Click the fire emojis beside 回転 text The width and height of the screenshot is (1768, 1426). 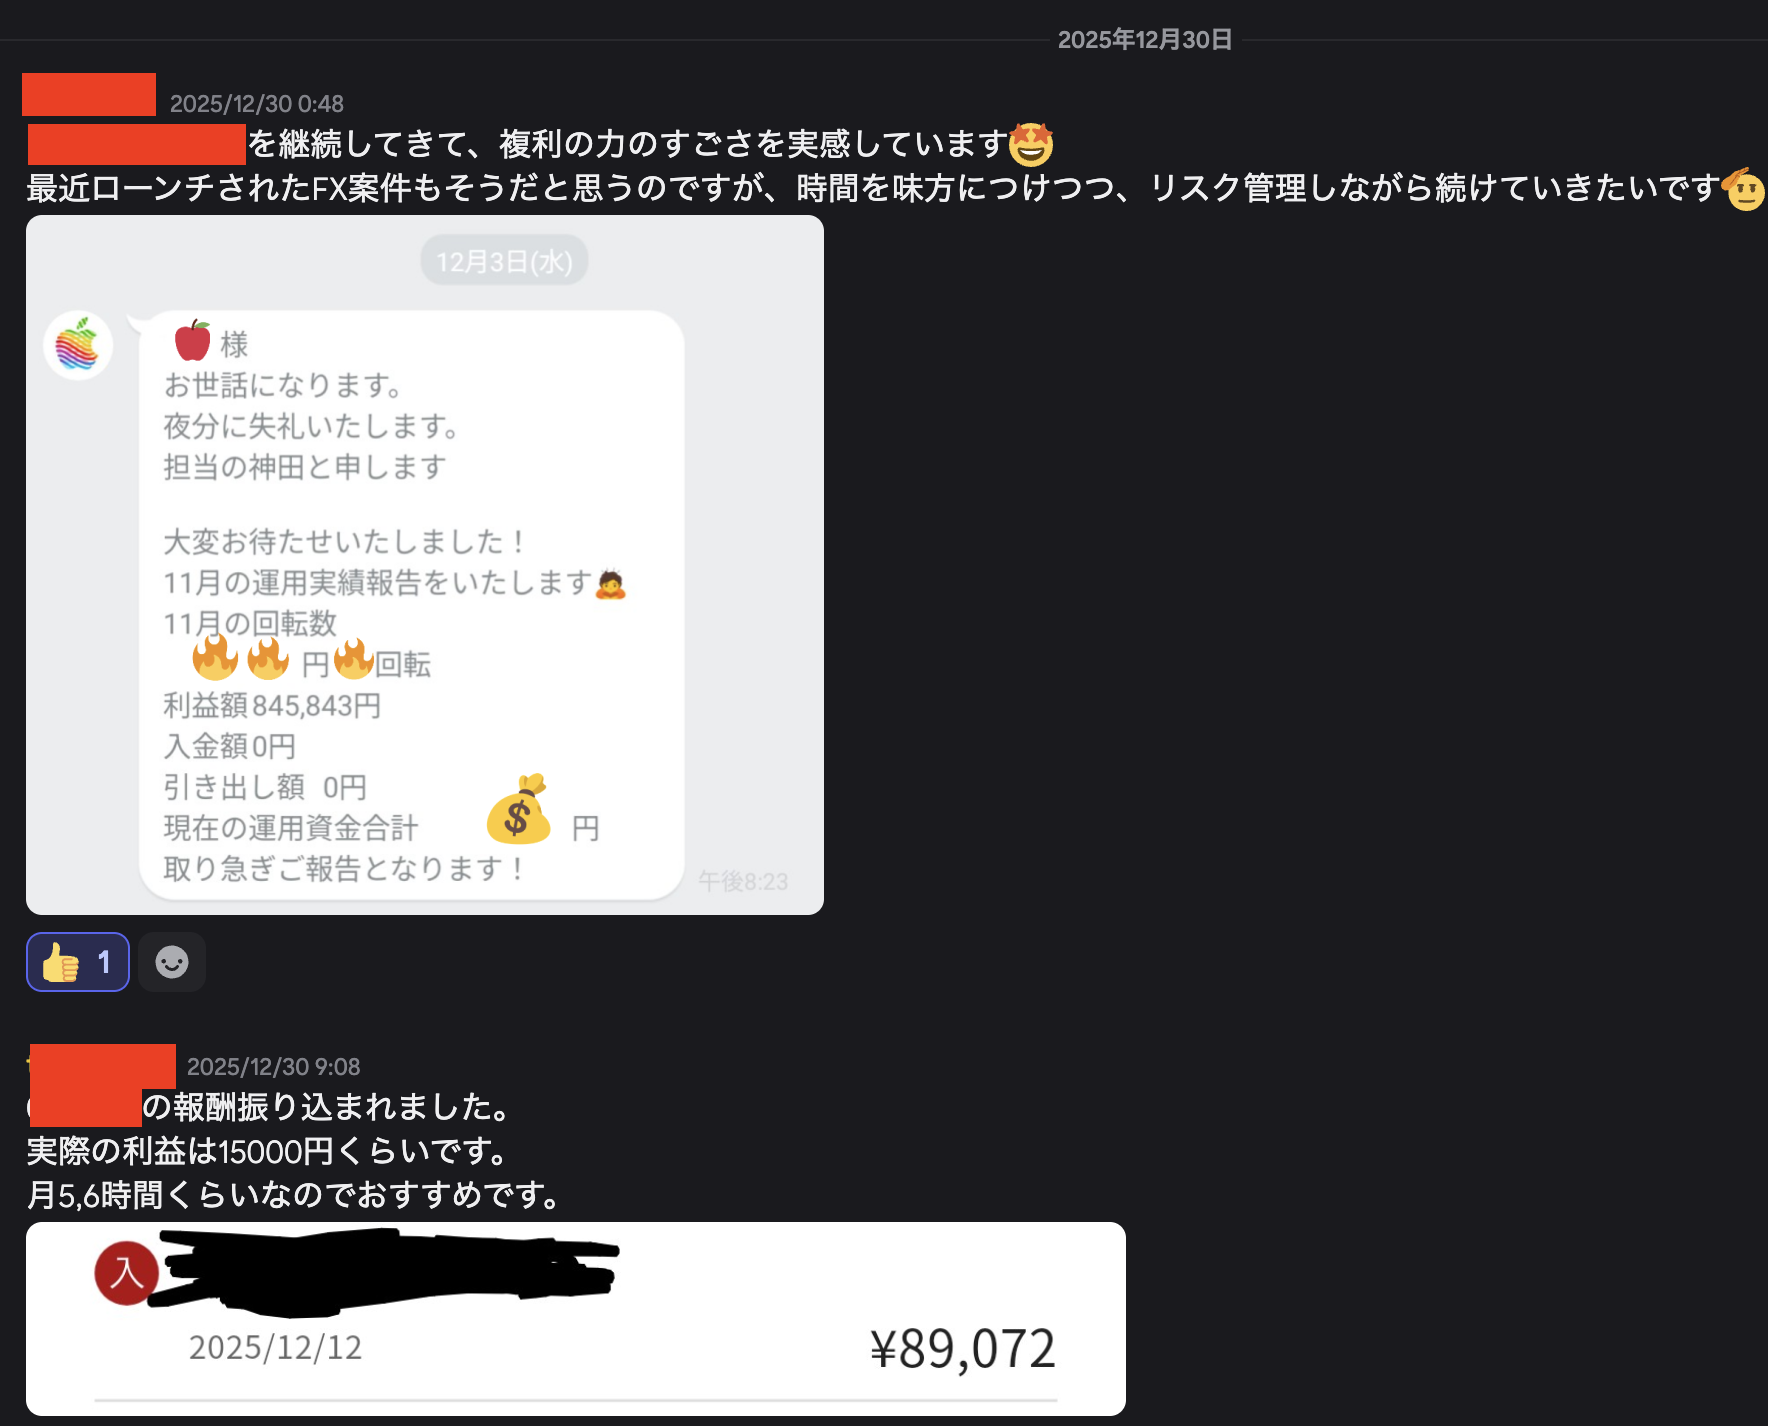click(x=283, y=658)
